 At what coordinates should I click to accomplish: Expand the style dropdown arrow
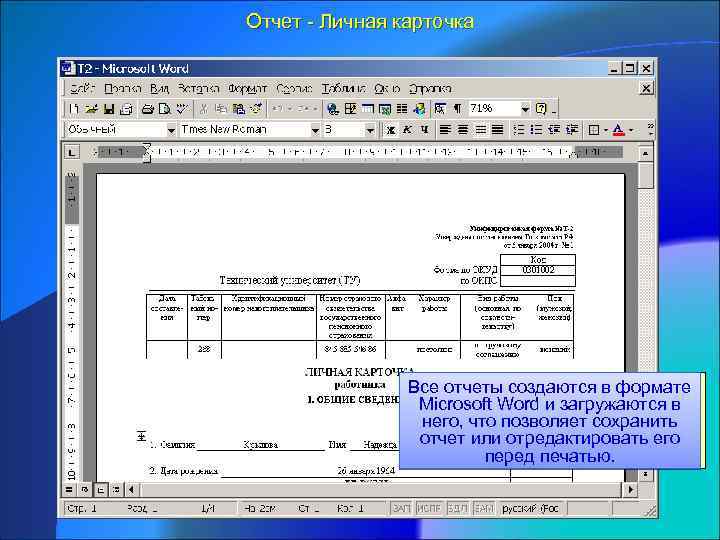coord(171,130)
